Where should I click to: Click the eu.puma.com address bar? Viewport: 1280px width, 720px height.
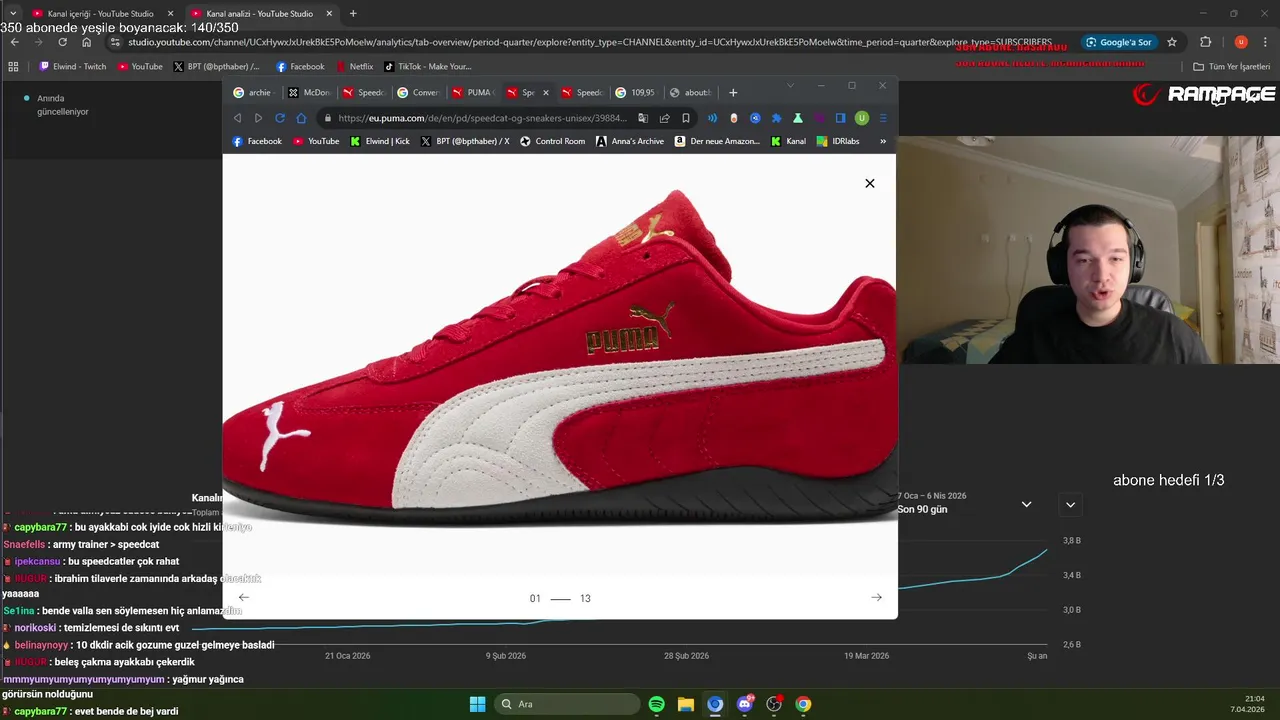[483, 118]
